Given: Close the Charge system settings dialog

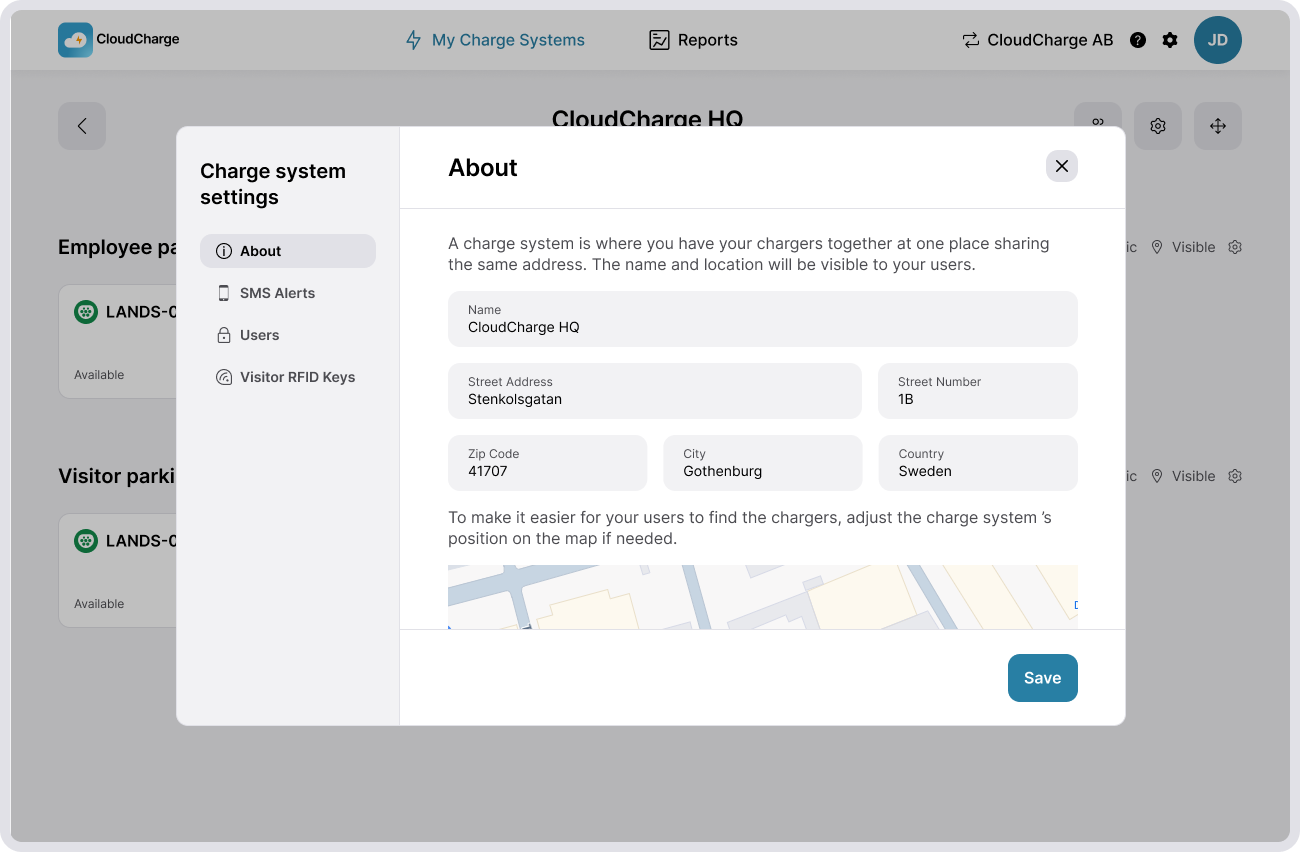Looking at the screenshot, I should [x=1062, y=166].
